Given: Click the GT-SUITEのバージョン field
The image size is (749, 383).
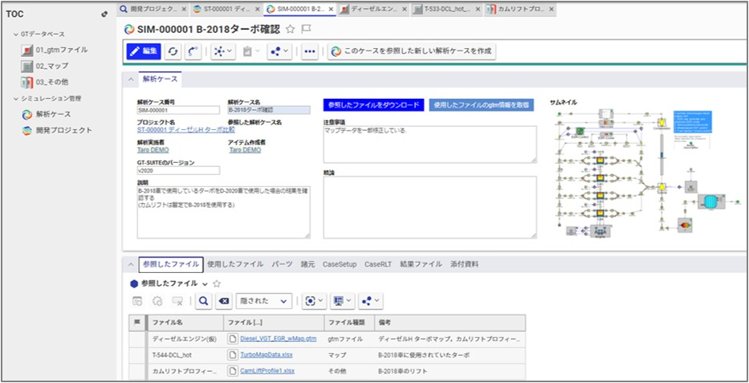Looking at the screenshot, I should tap(178, 170).
